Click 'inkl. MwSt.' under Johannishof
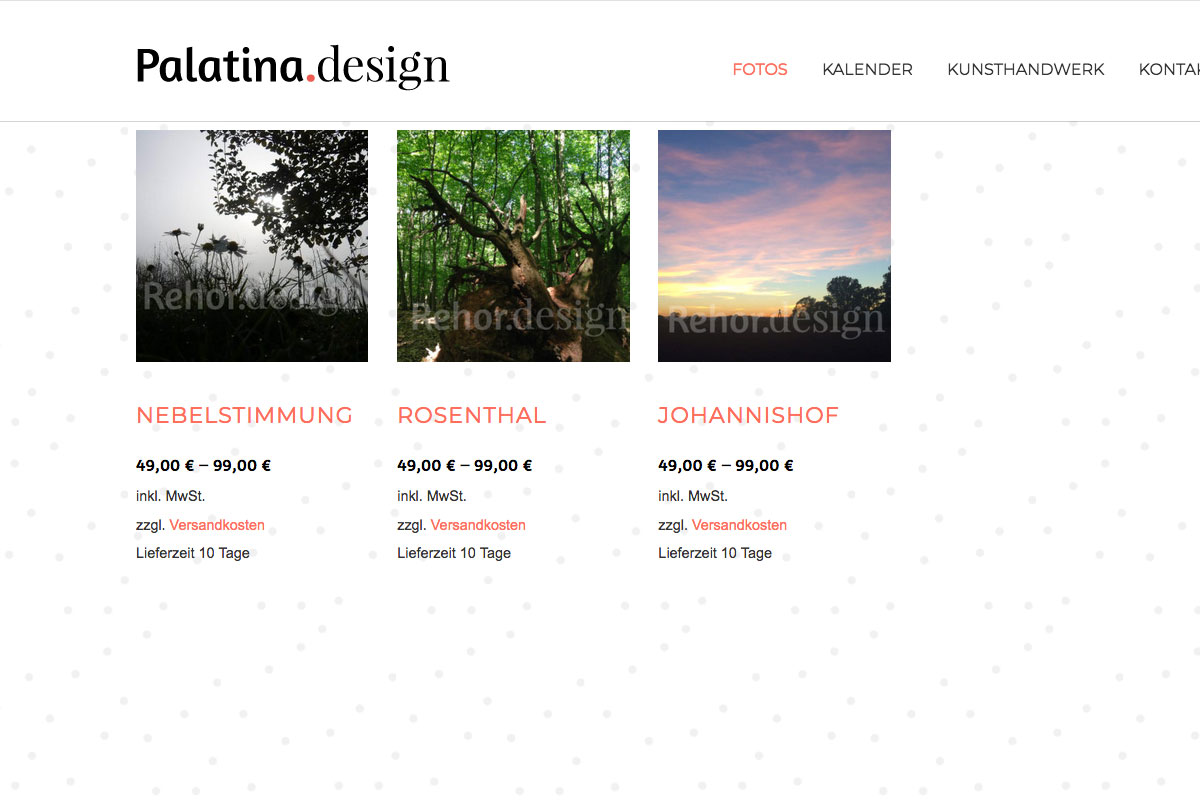This screenshot has height=800, width=1200. [693, 496]
